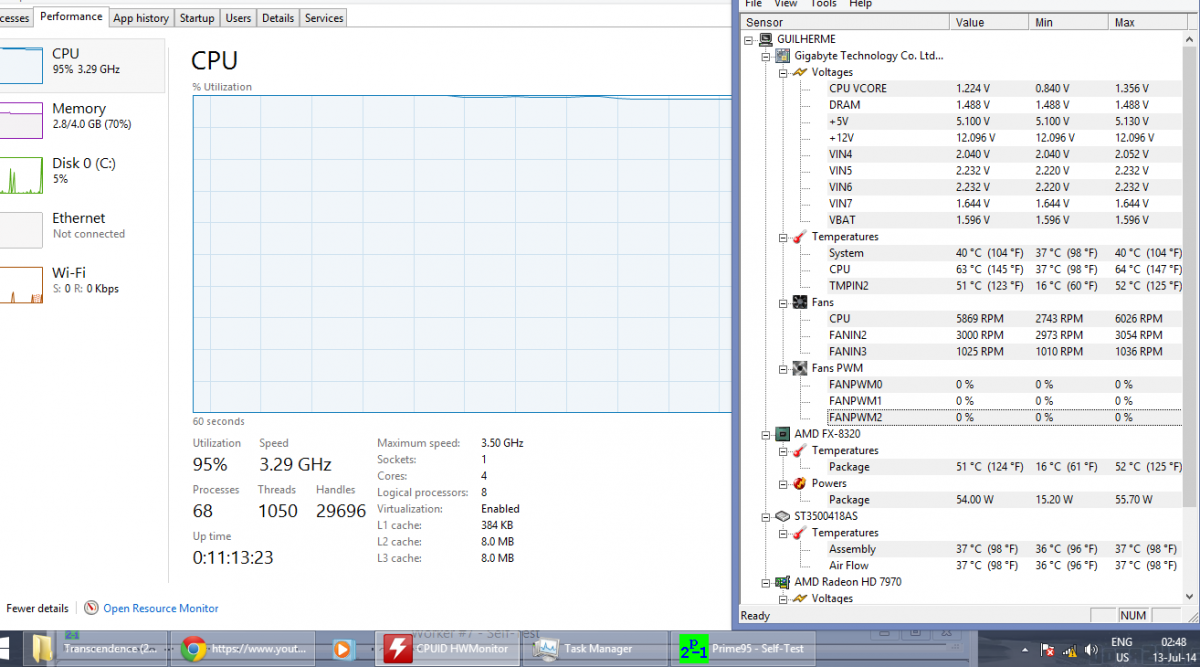Click the thermometer icon under AMD FX-8320

pos(800,451)
